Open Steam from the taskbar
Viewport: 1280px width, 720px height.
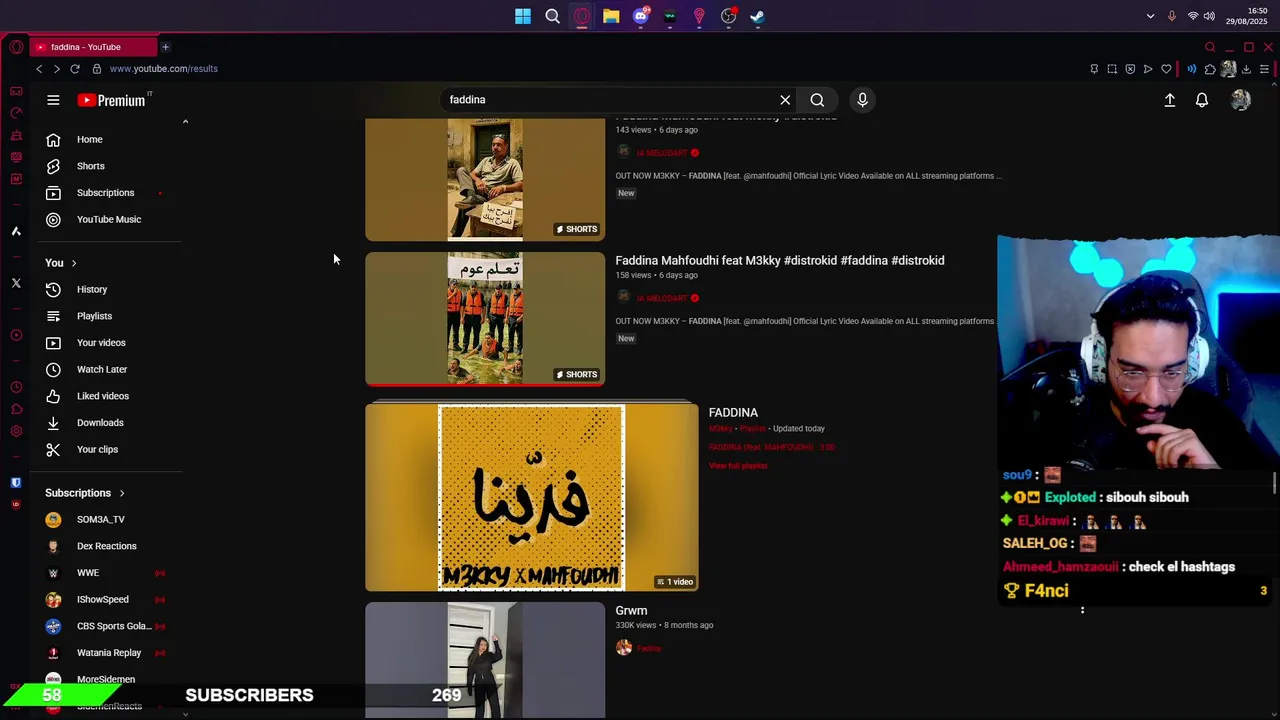coord(758,16)
